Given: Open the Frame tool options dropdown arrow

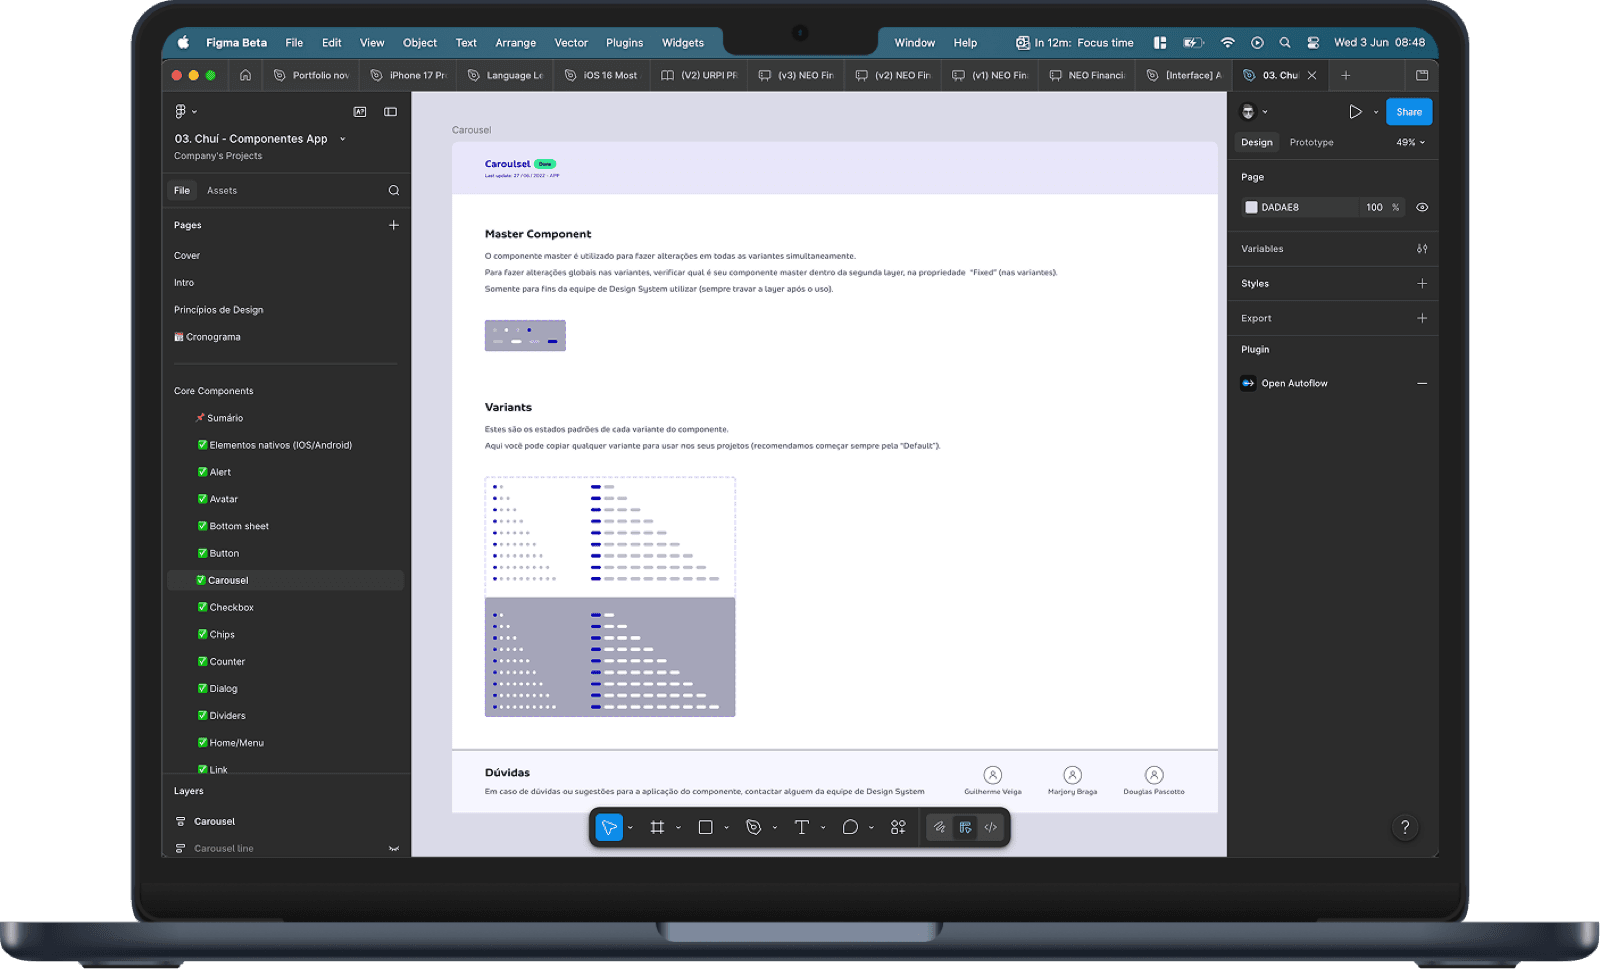Looking at the screenshot, I should click(678, 828).
